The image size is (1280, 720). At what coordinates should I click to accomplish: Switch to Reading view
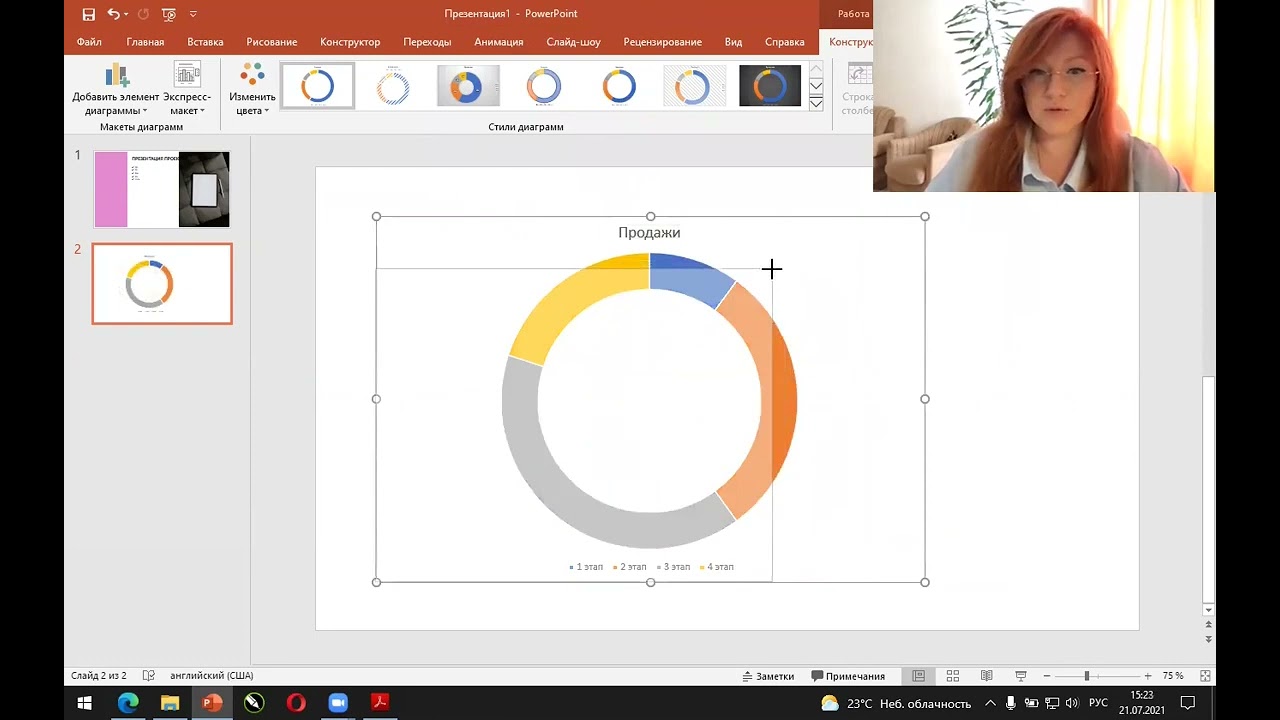tap(986, 676)
